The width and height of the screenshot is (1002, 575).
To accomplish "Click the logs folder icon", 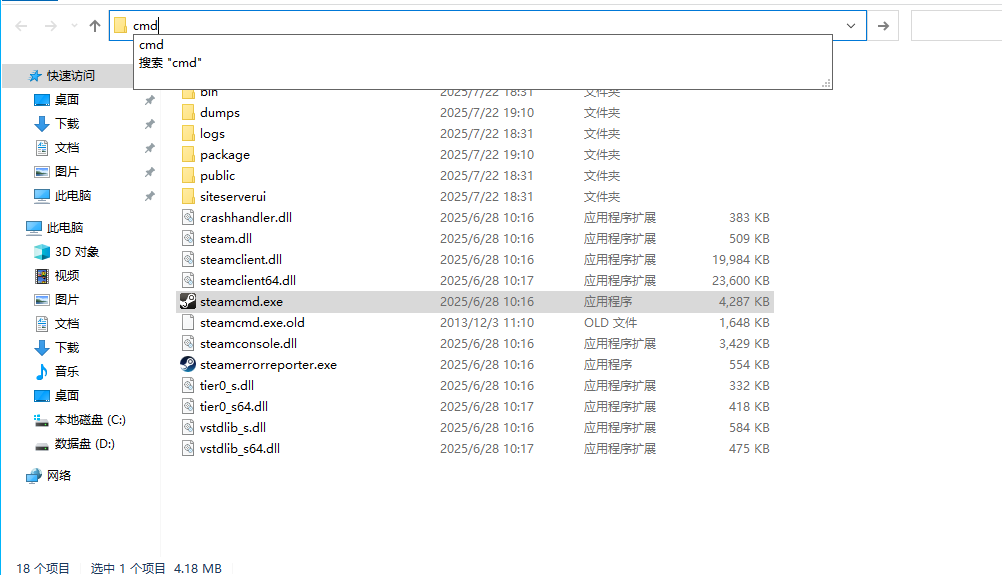I will point(188,134).
